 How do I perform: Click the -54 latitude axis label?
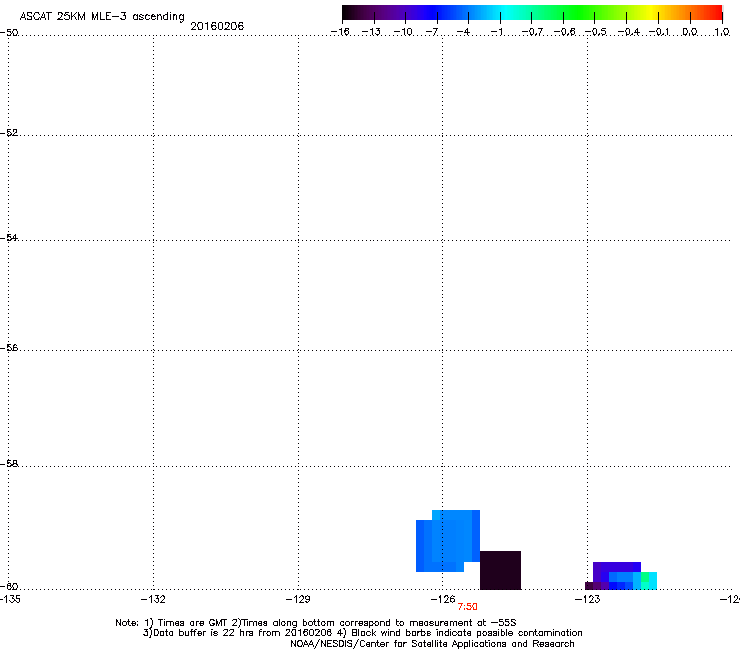9,237
